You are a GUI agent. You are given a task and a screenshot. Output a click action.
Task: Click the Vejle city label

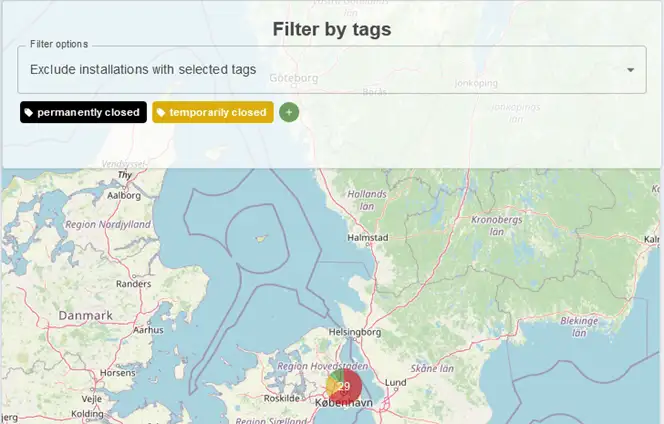(91, 399)
